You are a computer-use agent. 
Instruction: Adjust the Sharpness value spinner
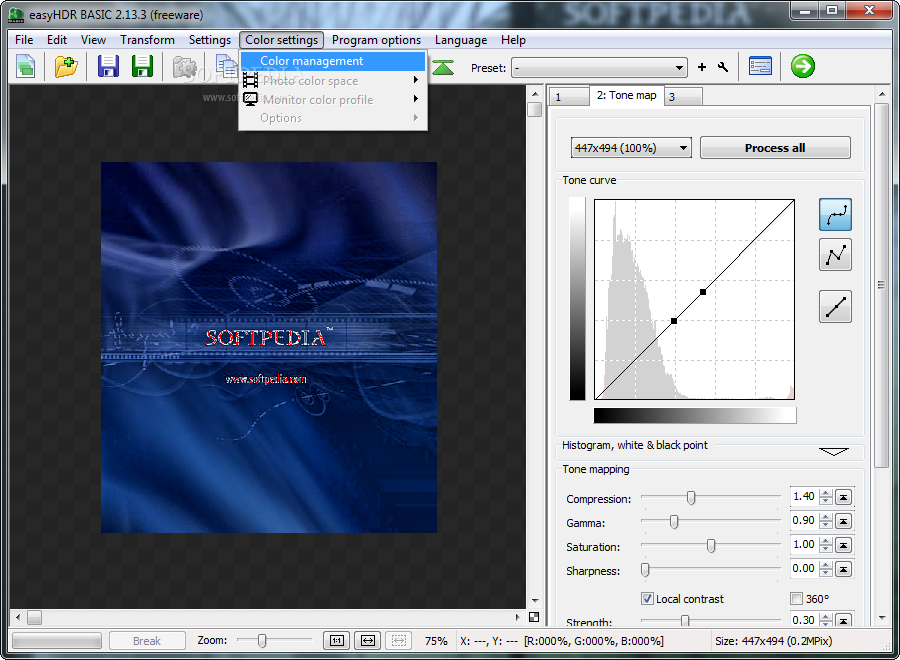point(825,569)
